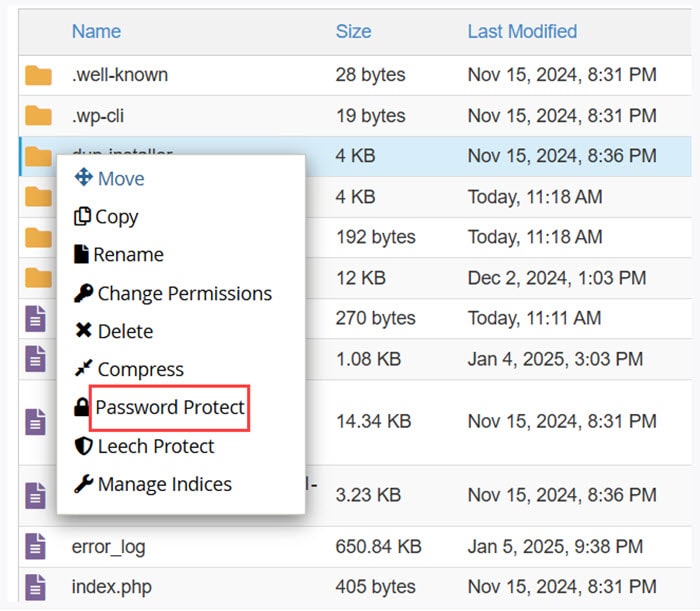700x611 pixels.
Task: Click the shield icon beside Leech Protect
Action: (83, 446)
